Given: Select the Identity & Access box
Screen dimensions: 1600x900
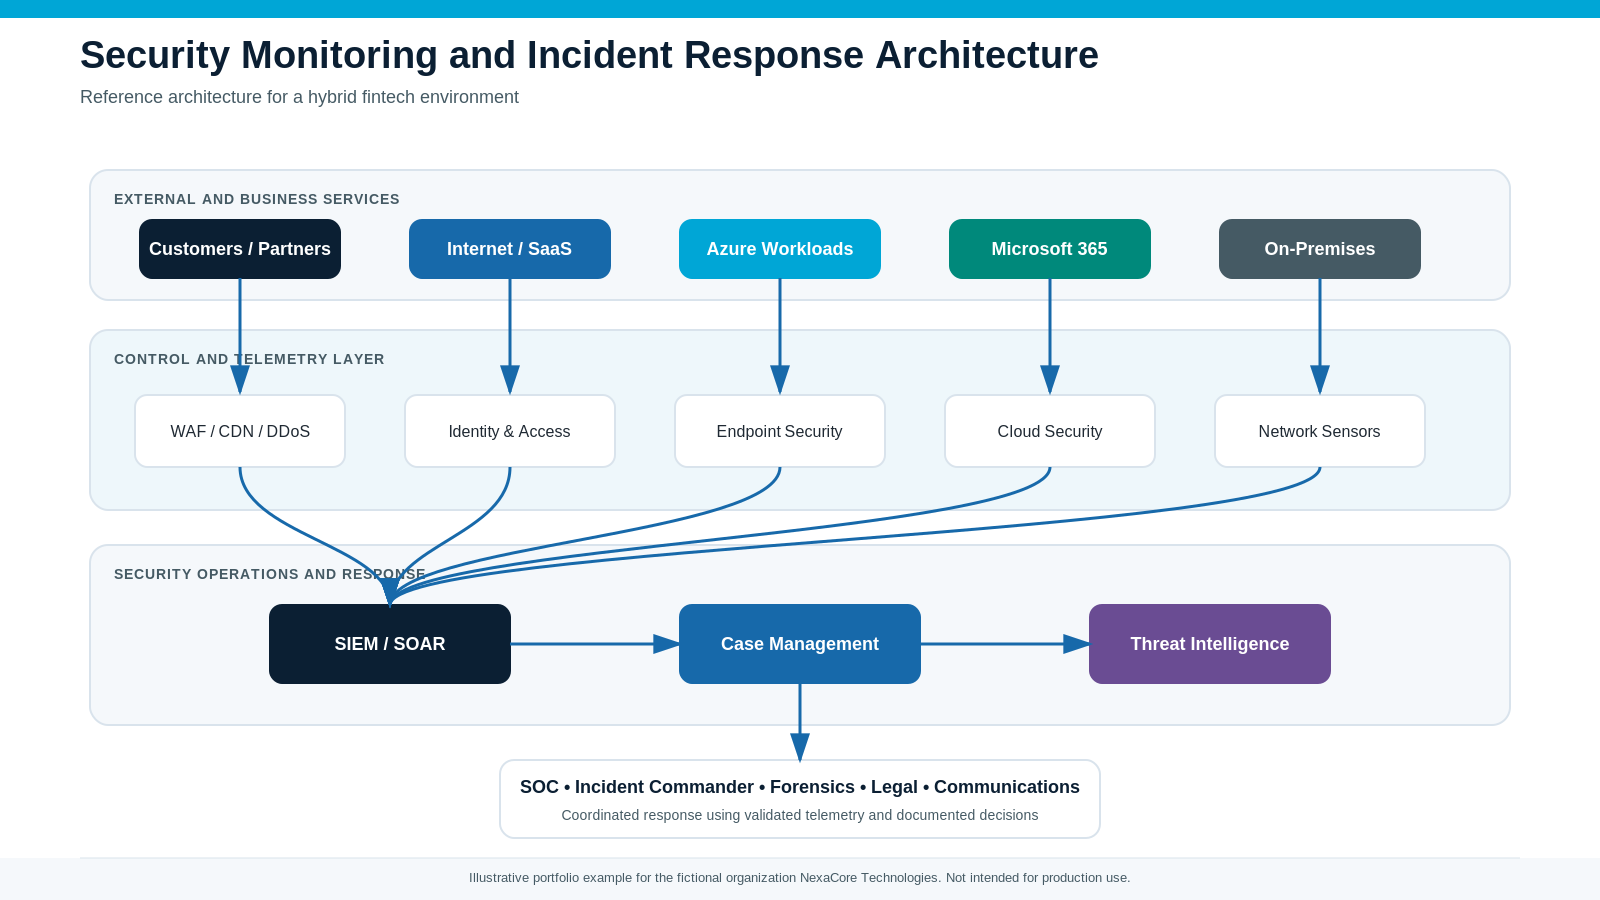Looking at the screenshot, I should click(510, 431).
